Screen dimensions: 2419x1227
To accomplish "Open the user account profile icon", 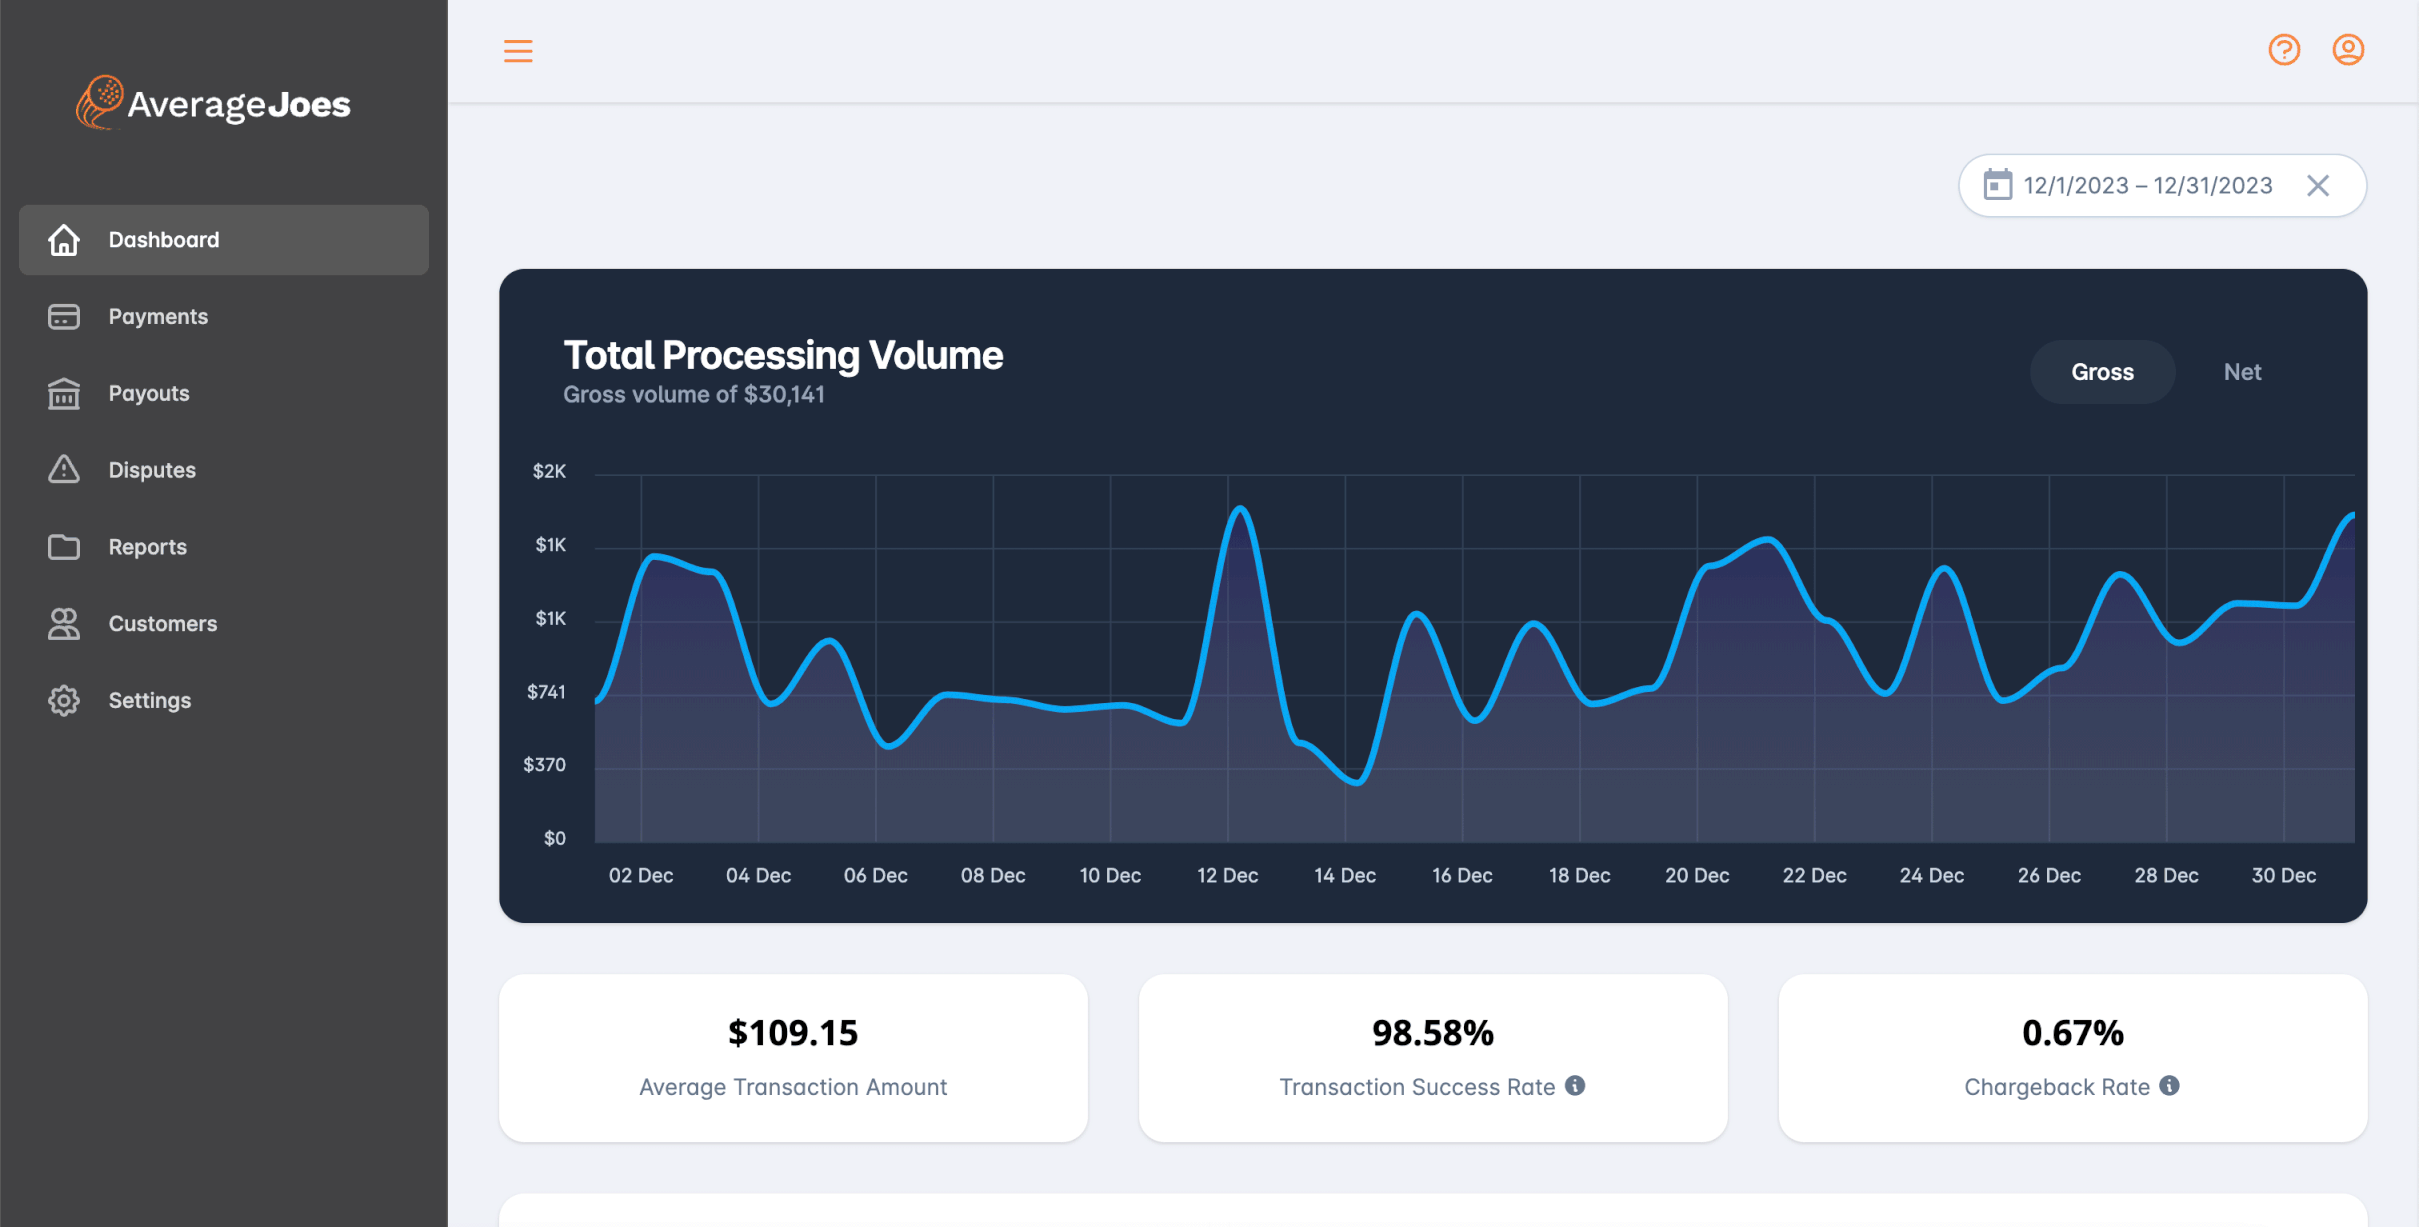I will tap(2347, 50).
